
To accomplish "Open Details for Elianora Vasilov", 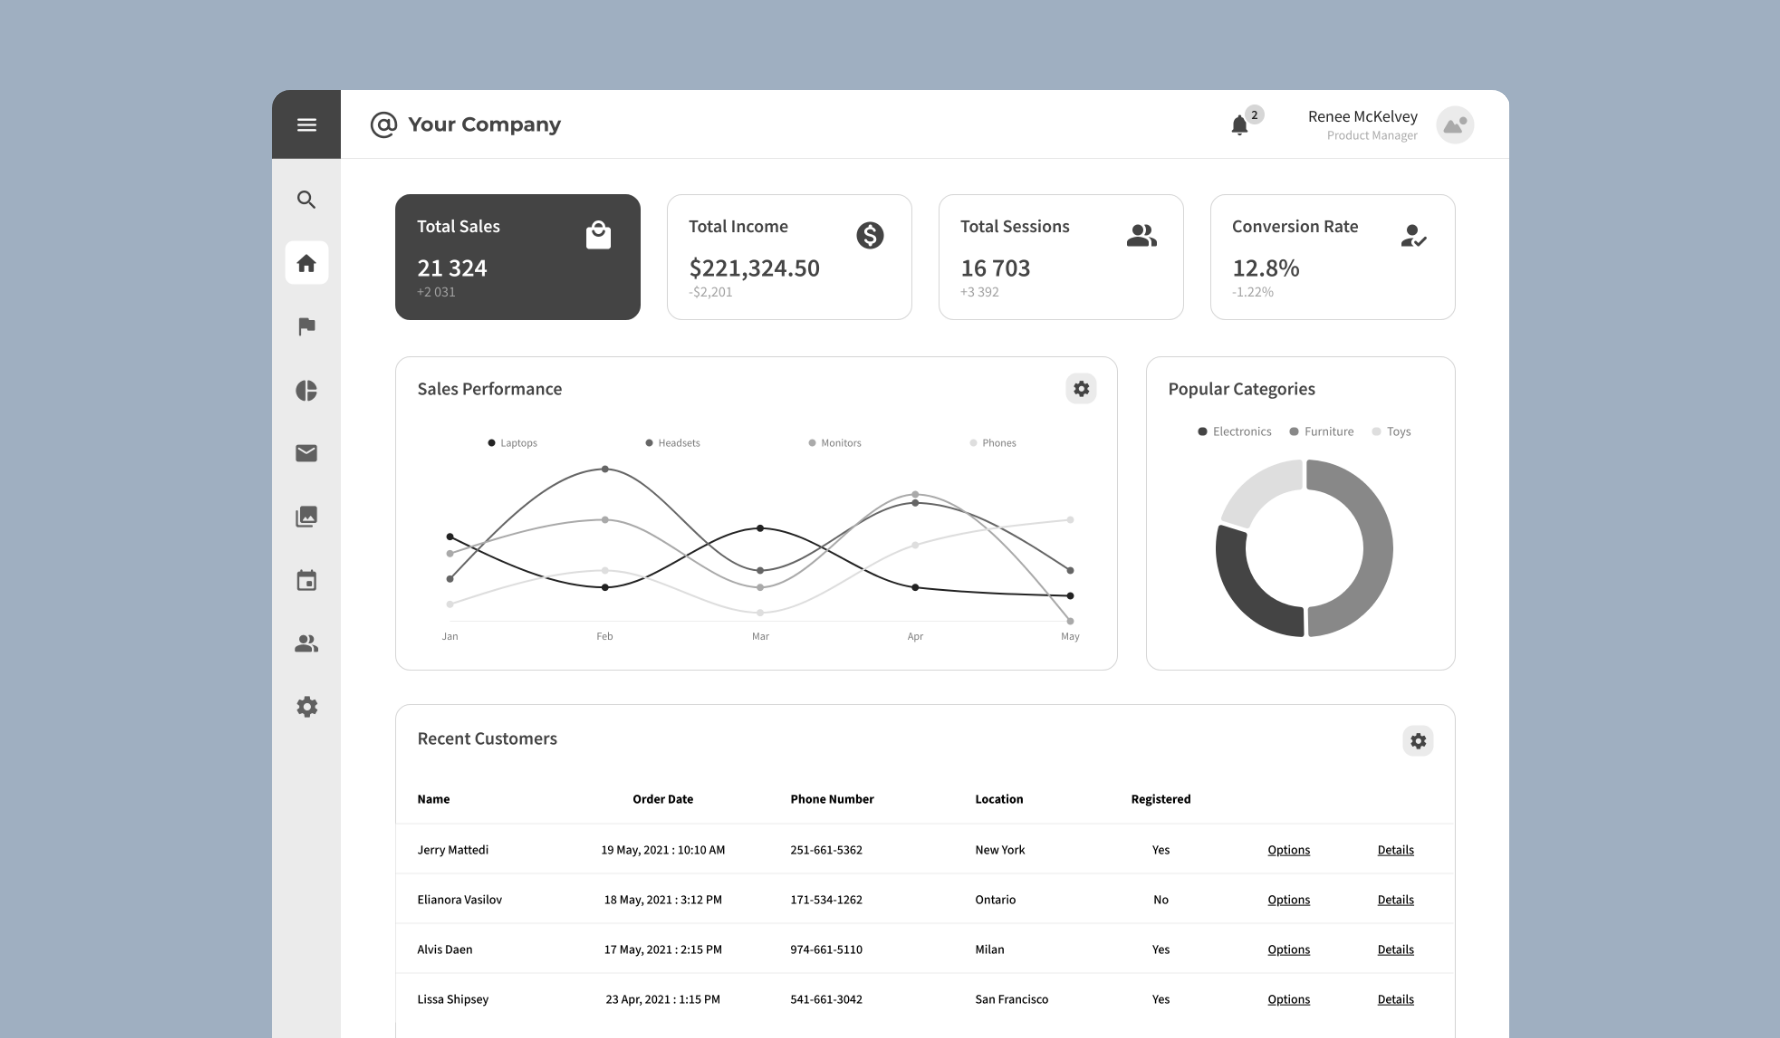I will (x=1395, y=900).
